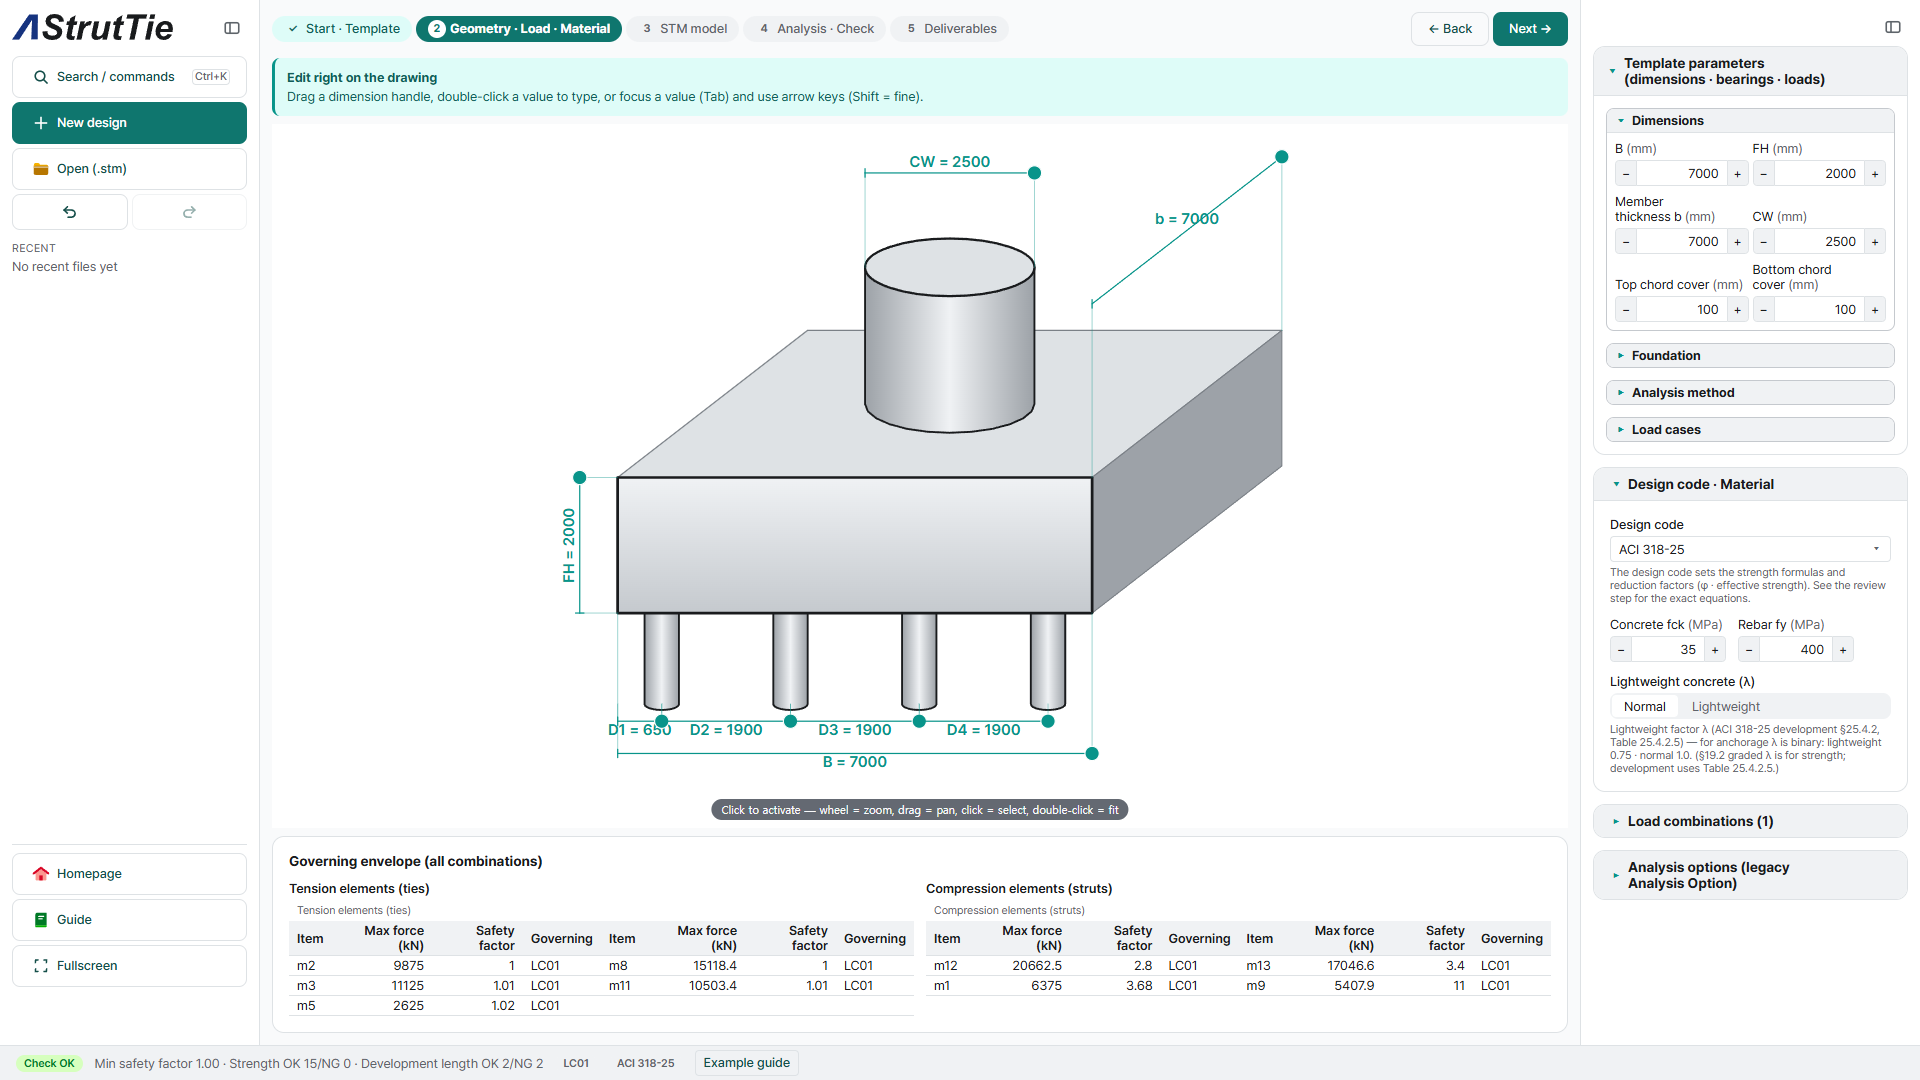Go Back to previous step
1920x1080 pixels.
coord(1450,29)
